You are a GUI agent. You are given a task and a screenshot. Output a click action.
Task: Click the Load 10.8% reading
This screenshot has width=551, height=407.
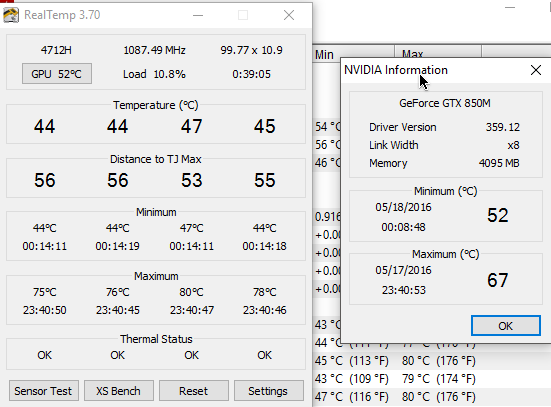tap(154, 74)
